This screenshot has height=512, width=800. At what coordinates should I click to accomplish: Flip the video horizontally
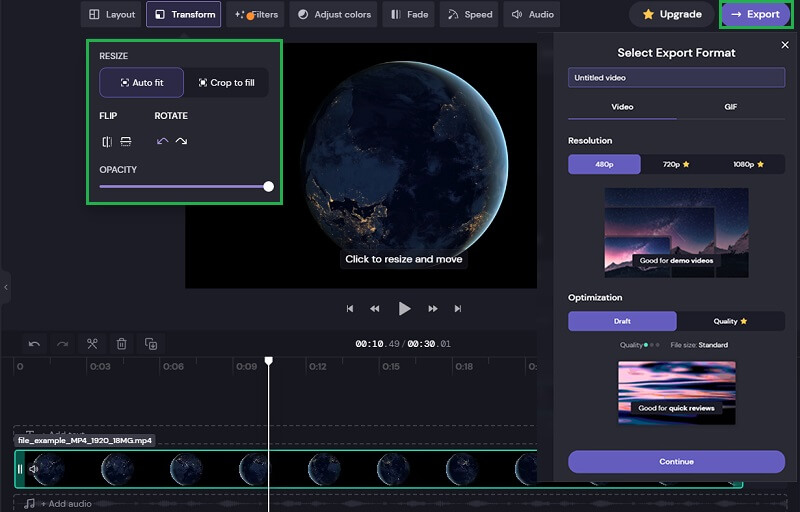(107, 142)
